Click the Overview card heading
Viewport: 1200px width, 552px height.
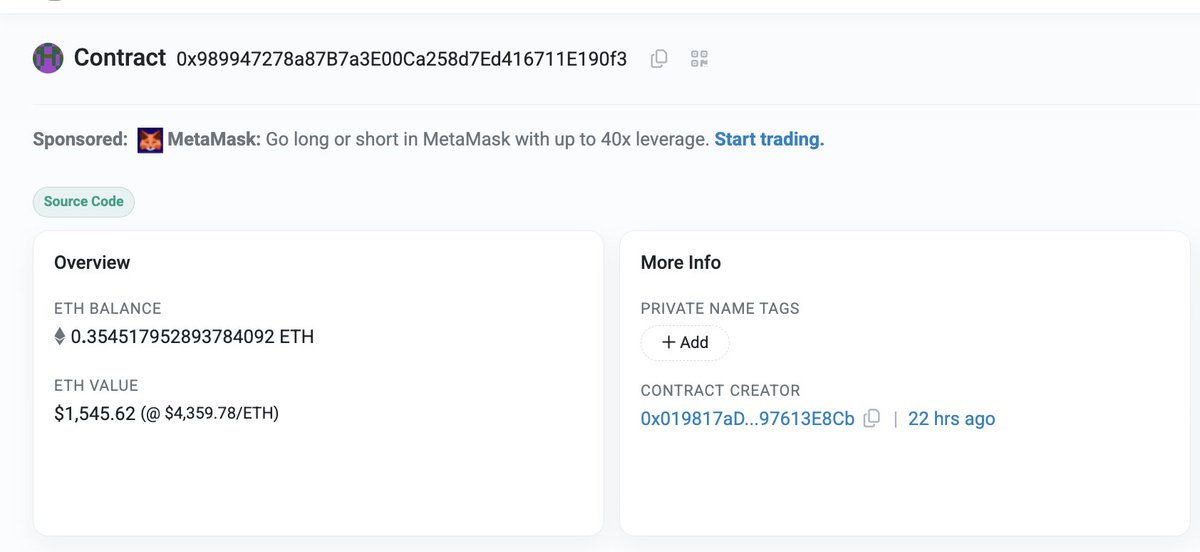point(92,262)
